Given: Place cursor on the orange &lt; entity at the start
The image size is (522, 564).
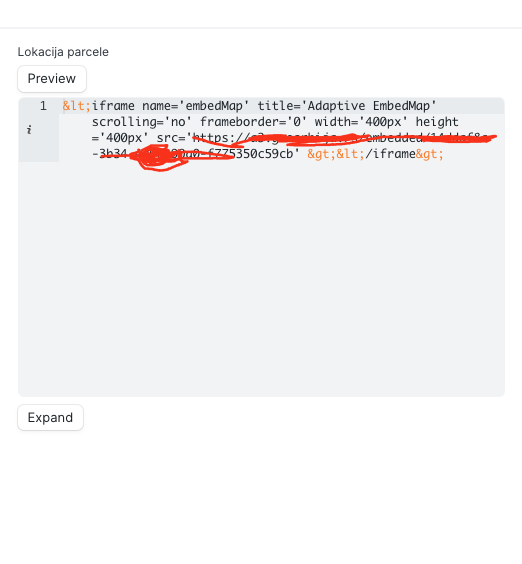Looking at the screenshot, I should click(x=77, y=106).
